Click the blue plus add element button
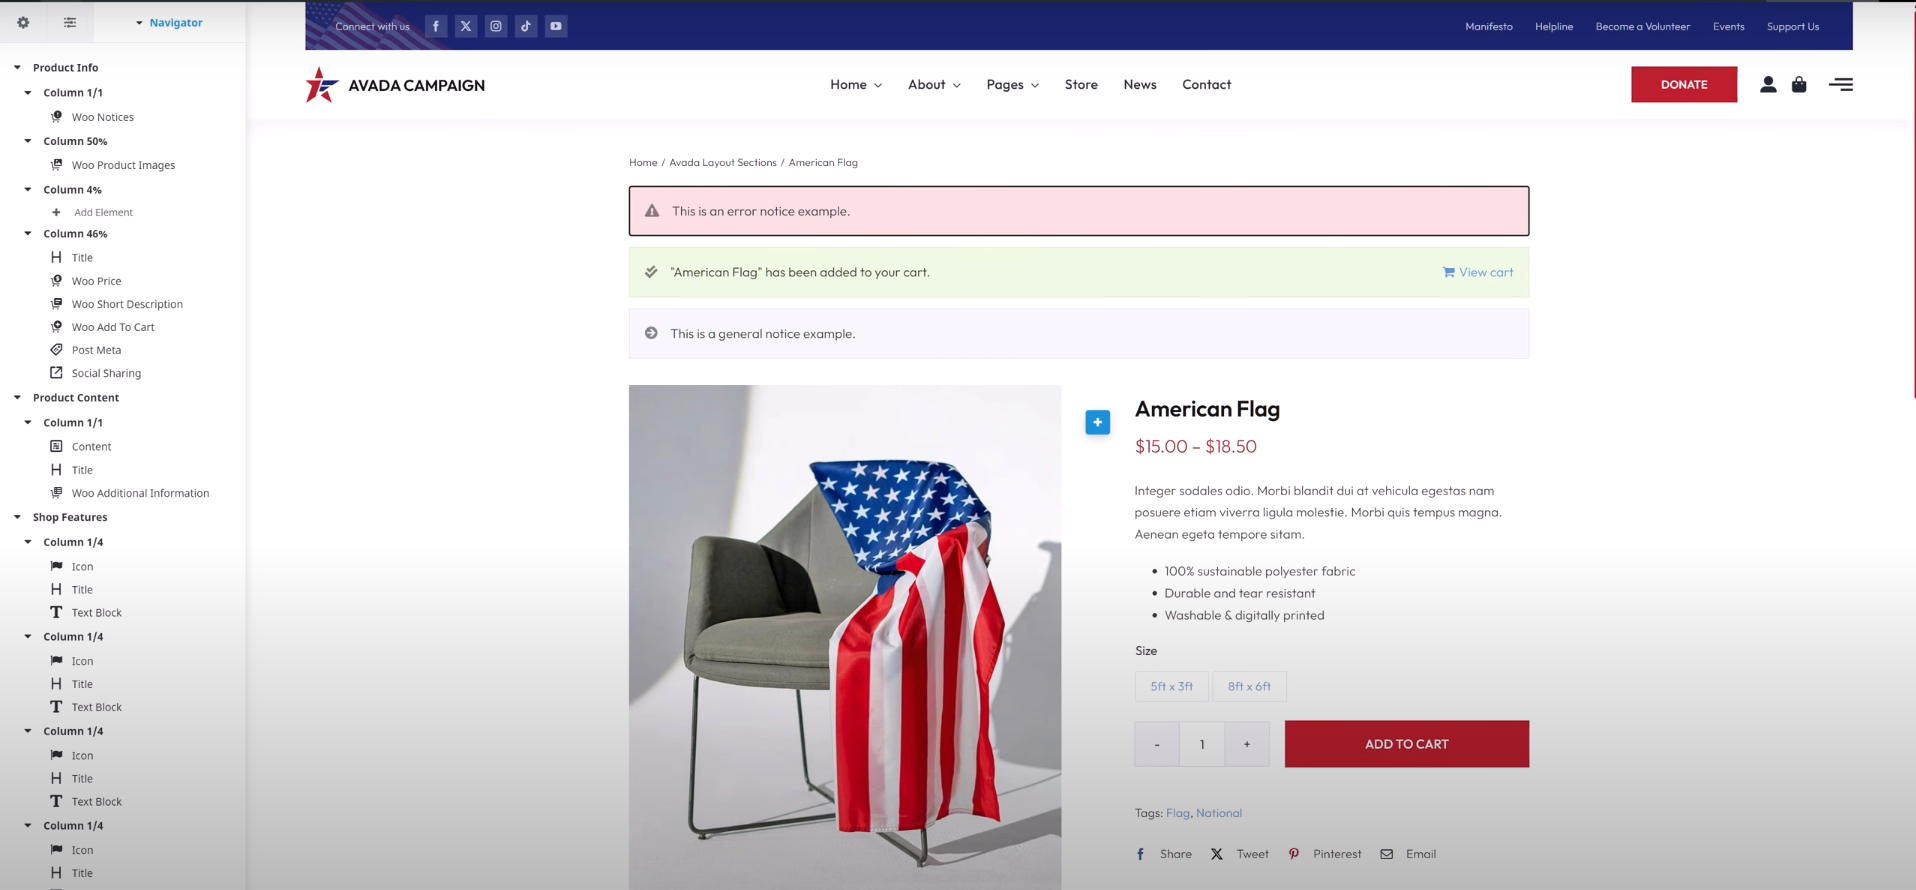The image size is (1916, 890). (1097, 422)
